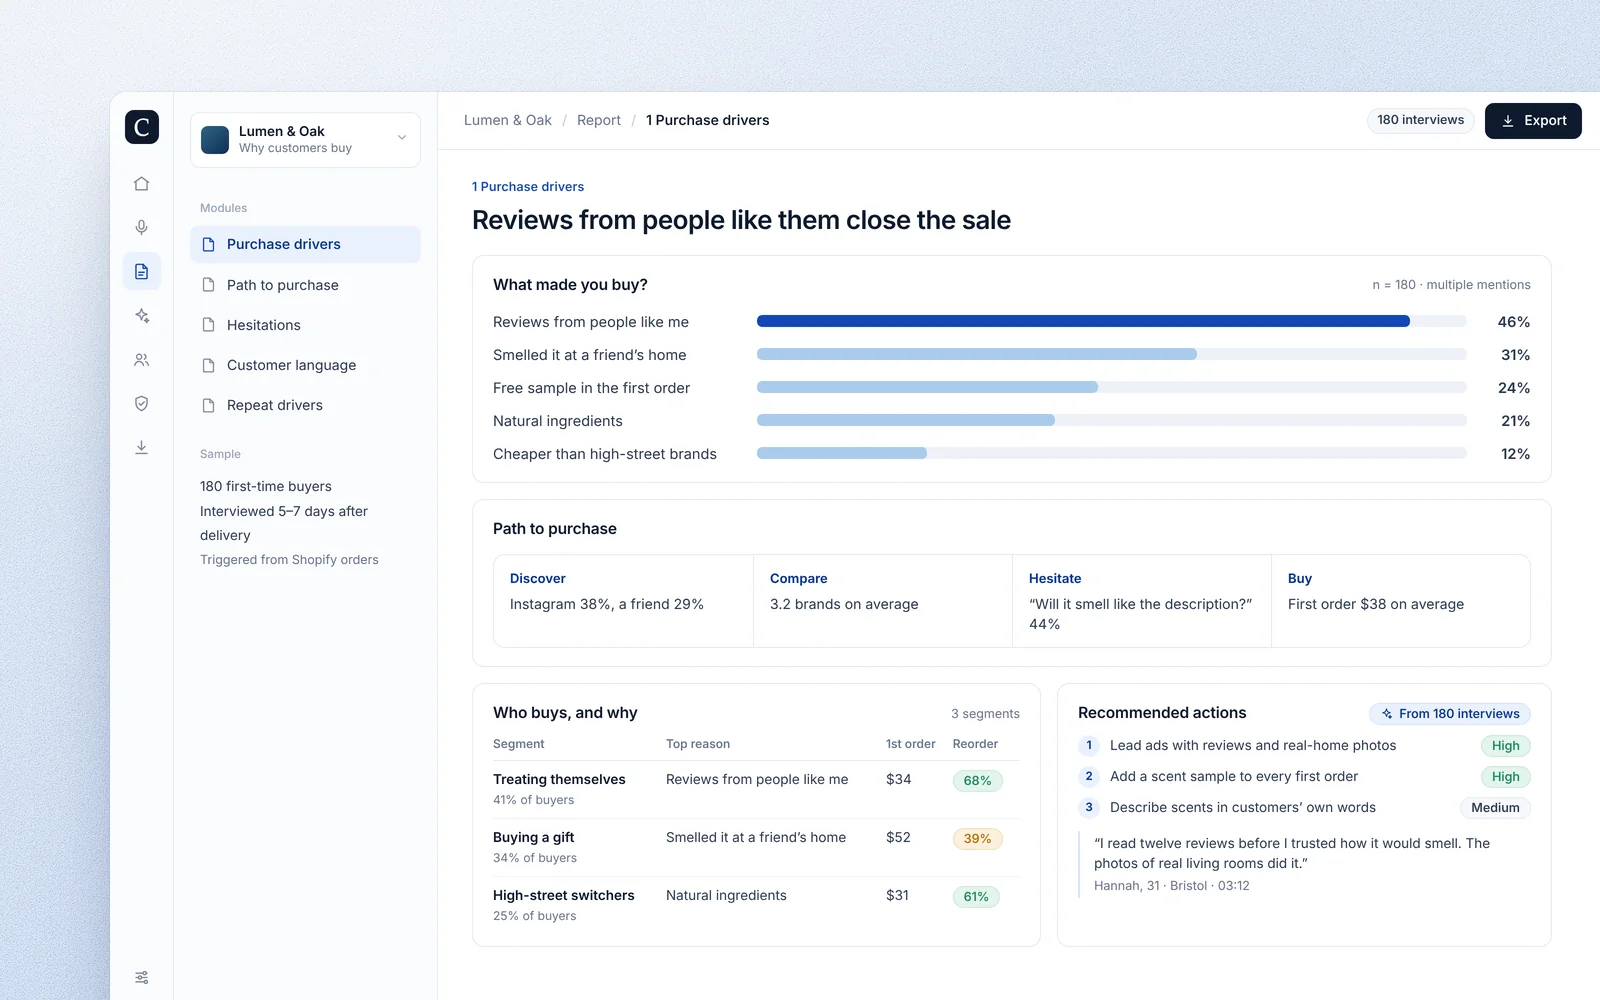The height and width of the screenshot is (1000, 1600).
Task: Click the 180 interviews badge
Action: click(x=1420, y=120)
